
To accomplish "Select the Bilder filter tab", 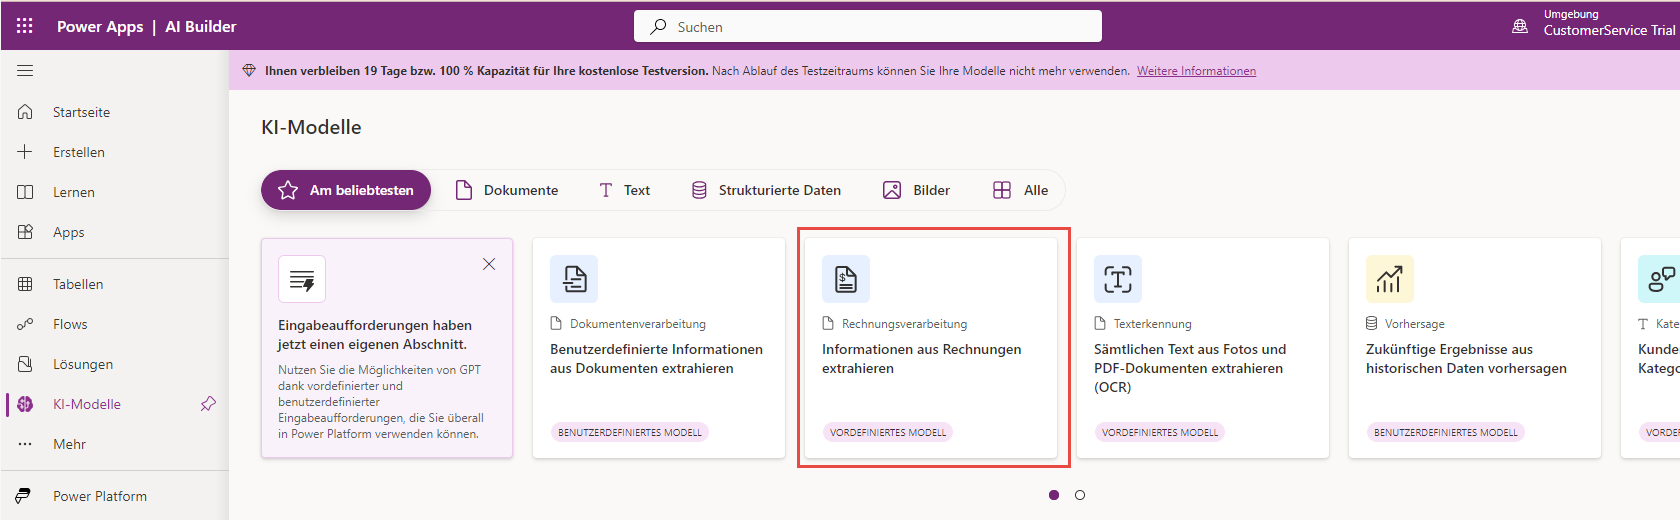I will click(x=916, y=190).
